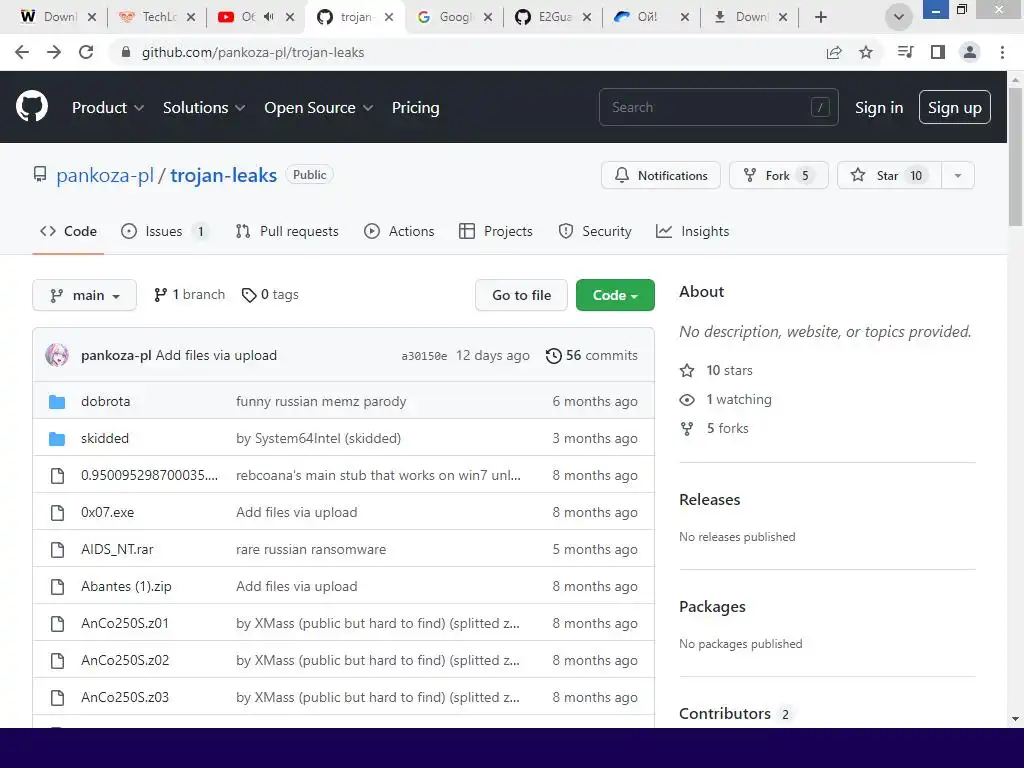Click the browser forward arrow
The image size is (1024, 768).
[x=54, y=52]
